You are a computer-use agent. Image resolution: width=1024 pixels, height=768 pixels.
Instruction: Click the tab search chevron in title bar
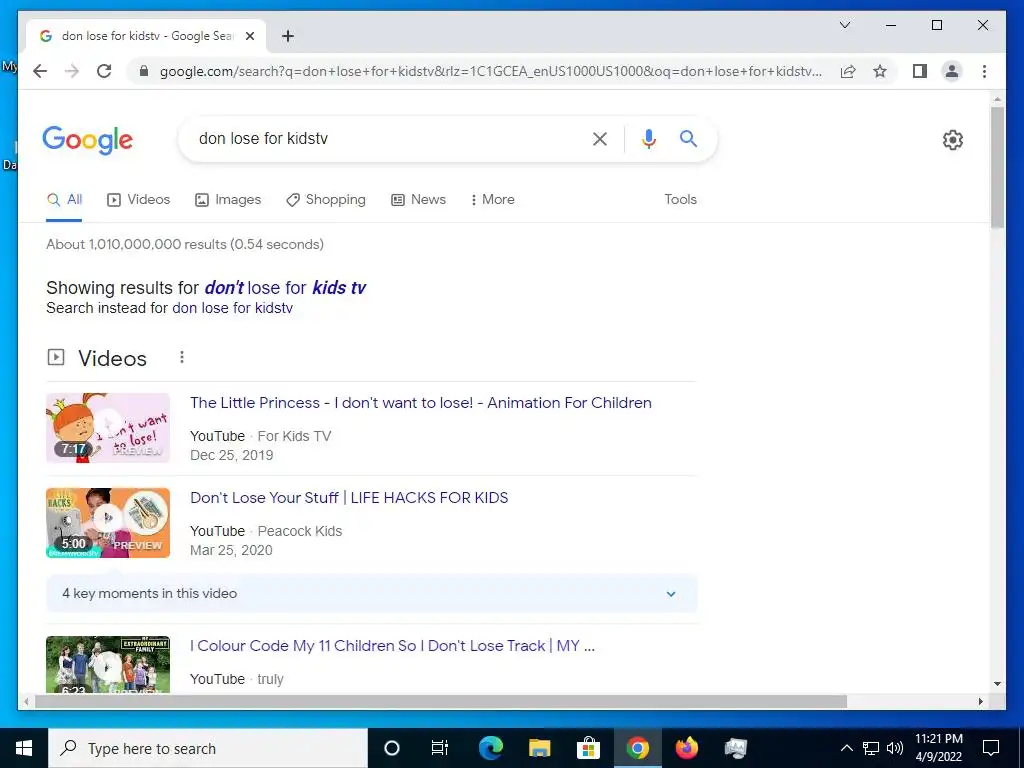point(844,25)
